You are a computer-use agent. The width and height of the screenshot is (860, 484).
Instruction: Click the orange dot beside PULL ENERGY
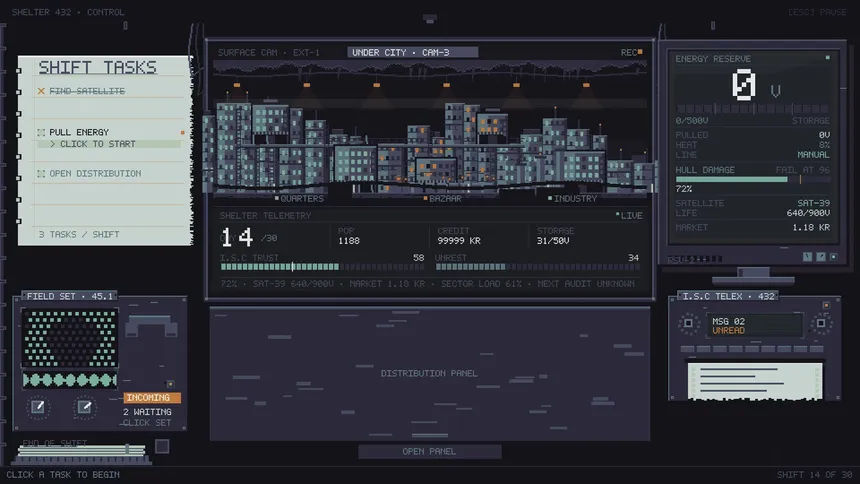183,132
